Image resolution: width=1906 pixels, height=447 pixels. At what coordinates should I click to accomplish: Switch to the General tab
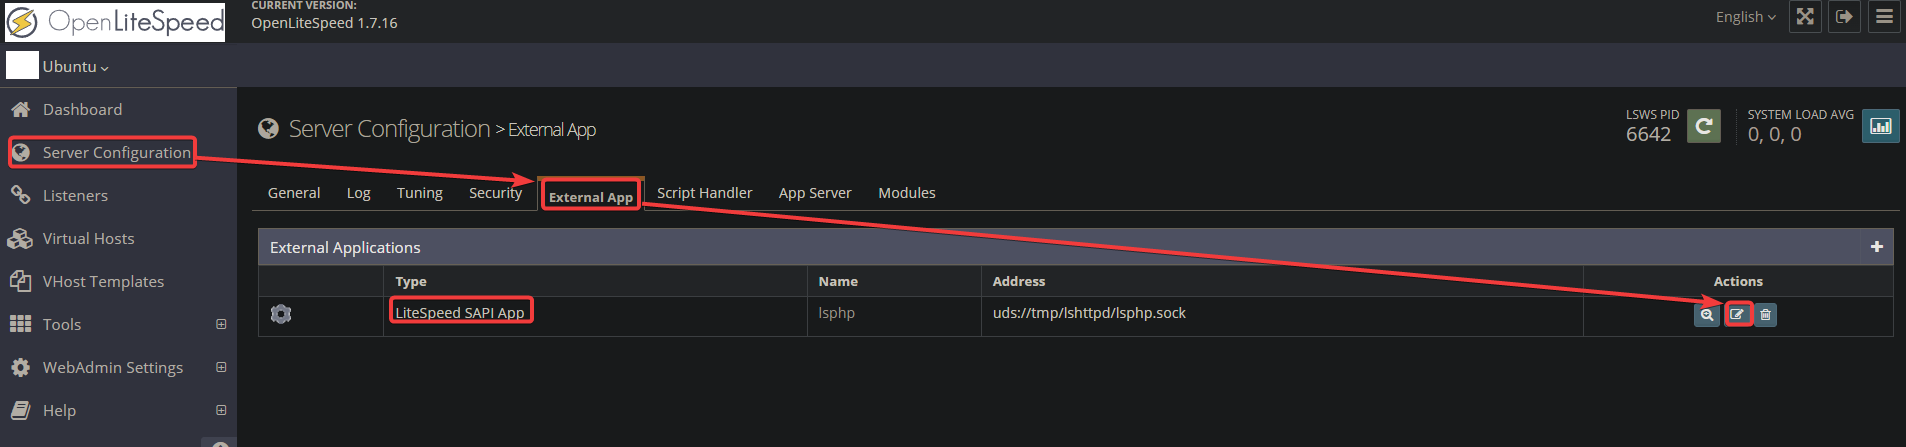click(x=294, y=193)
